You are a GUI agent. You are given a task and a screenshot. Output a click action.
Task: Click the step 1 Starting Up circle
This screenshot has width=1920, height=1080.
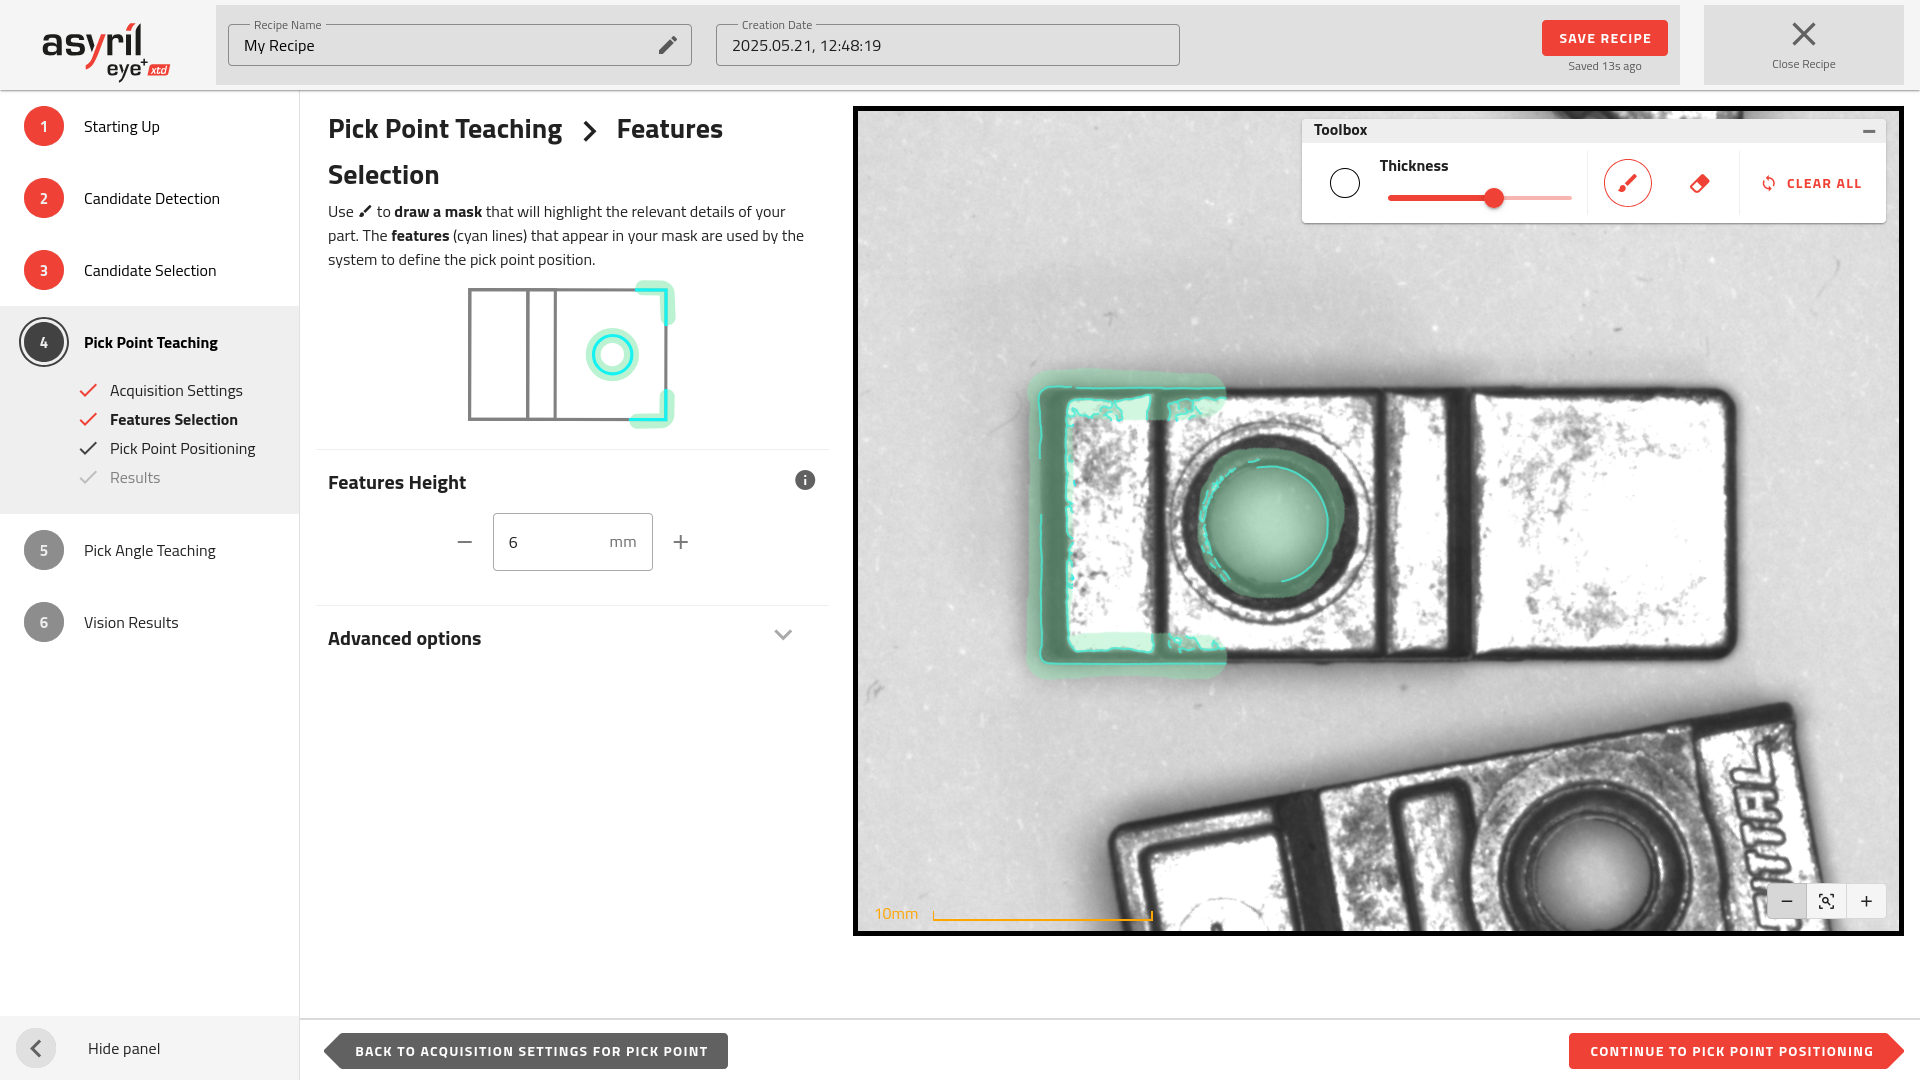tap(44, 126)
